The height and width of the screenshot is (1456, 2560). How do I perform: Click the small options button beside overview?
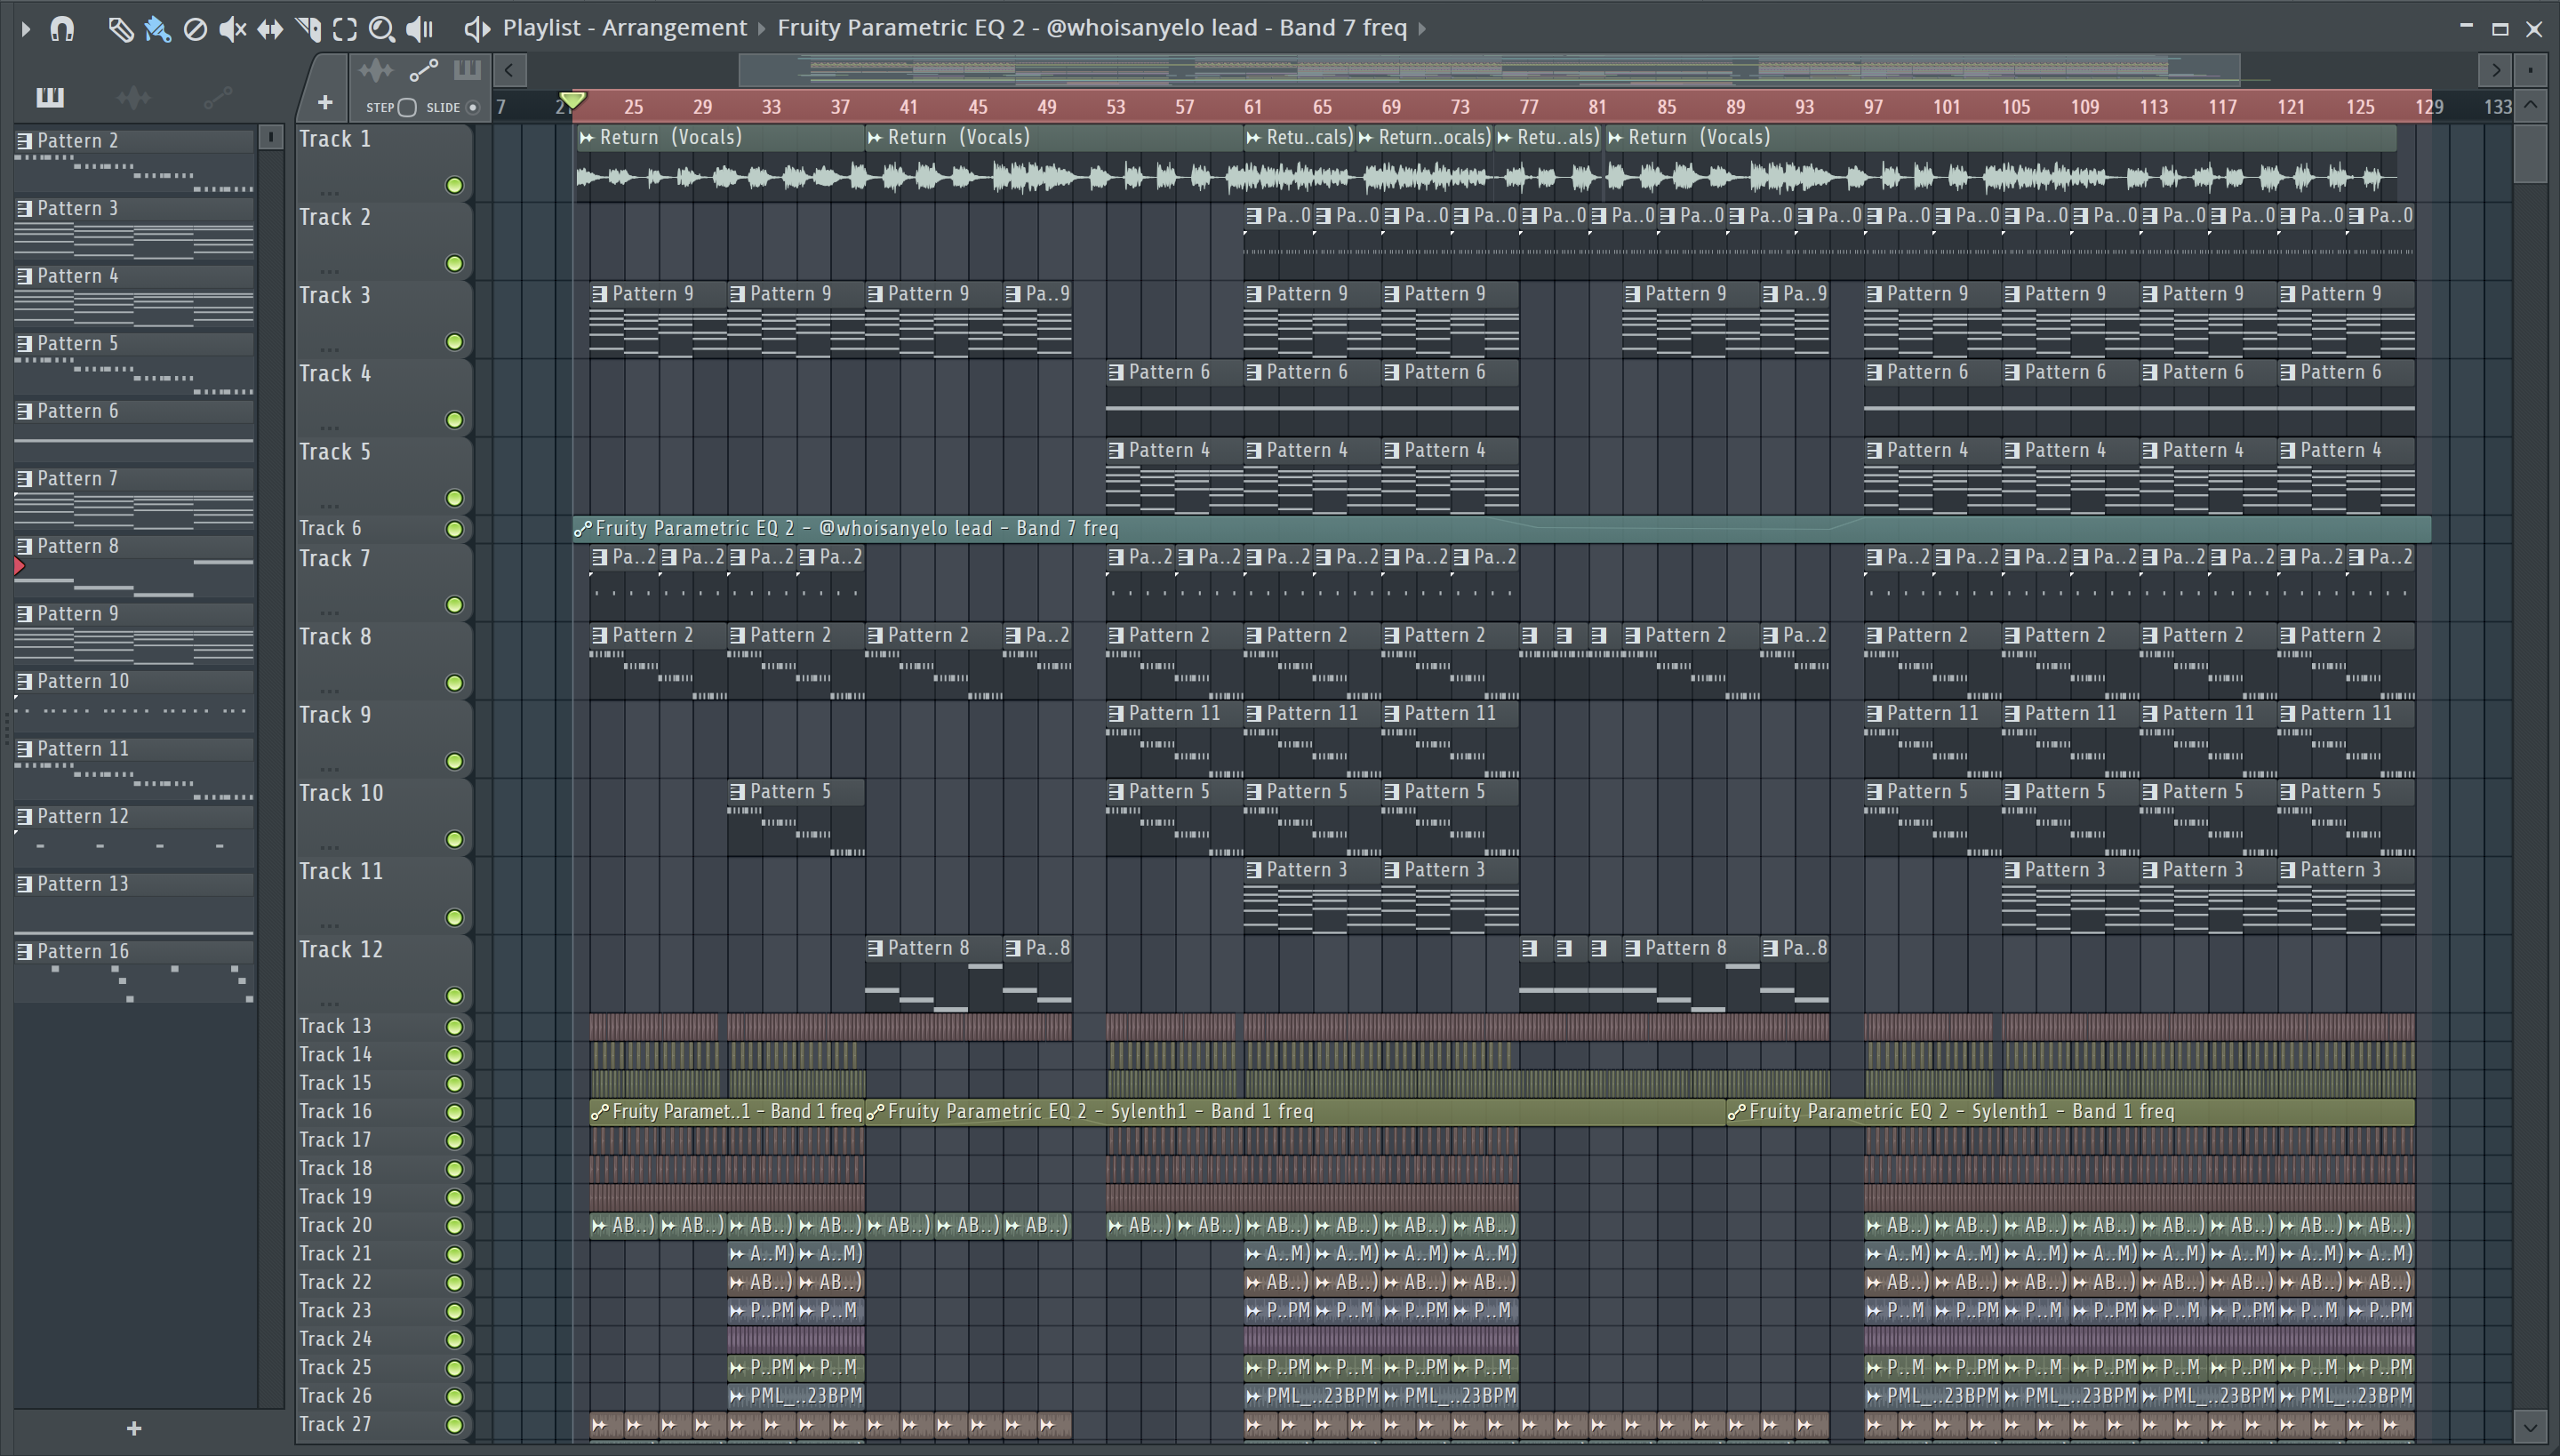tap(2530, 70)
